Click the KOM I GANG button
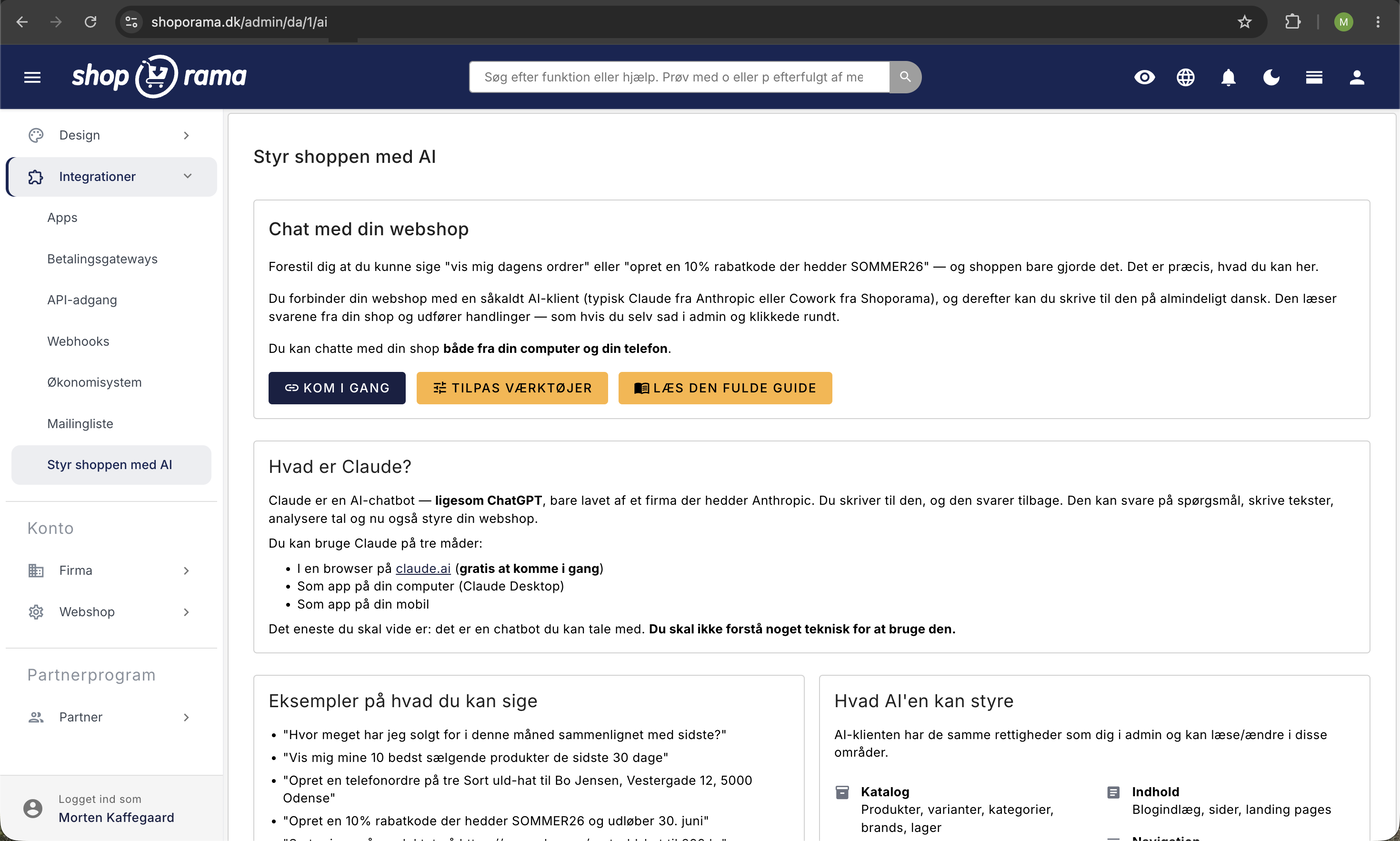Image resolution: width=1400 pixels, height=841 pixels. 337,388
